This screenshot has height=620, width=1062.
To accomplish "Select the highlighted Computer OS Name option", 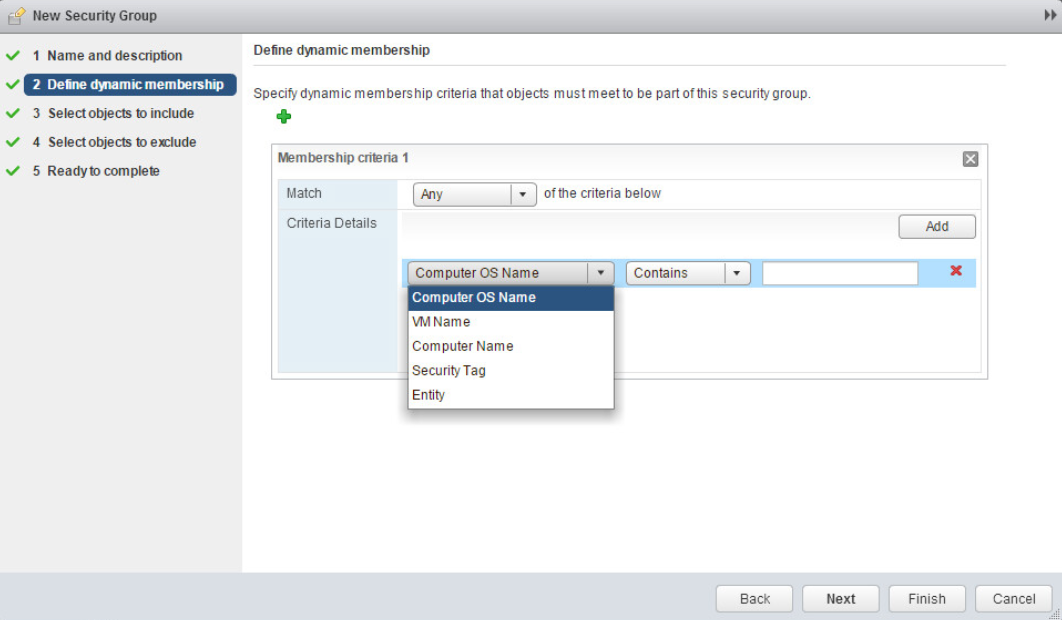I will coord(473,297).
